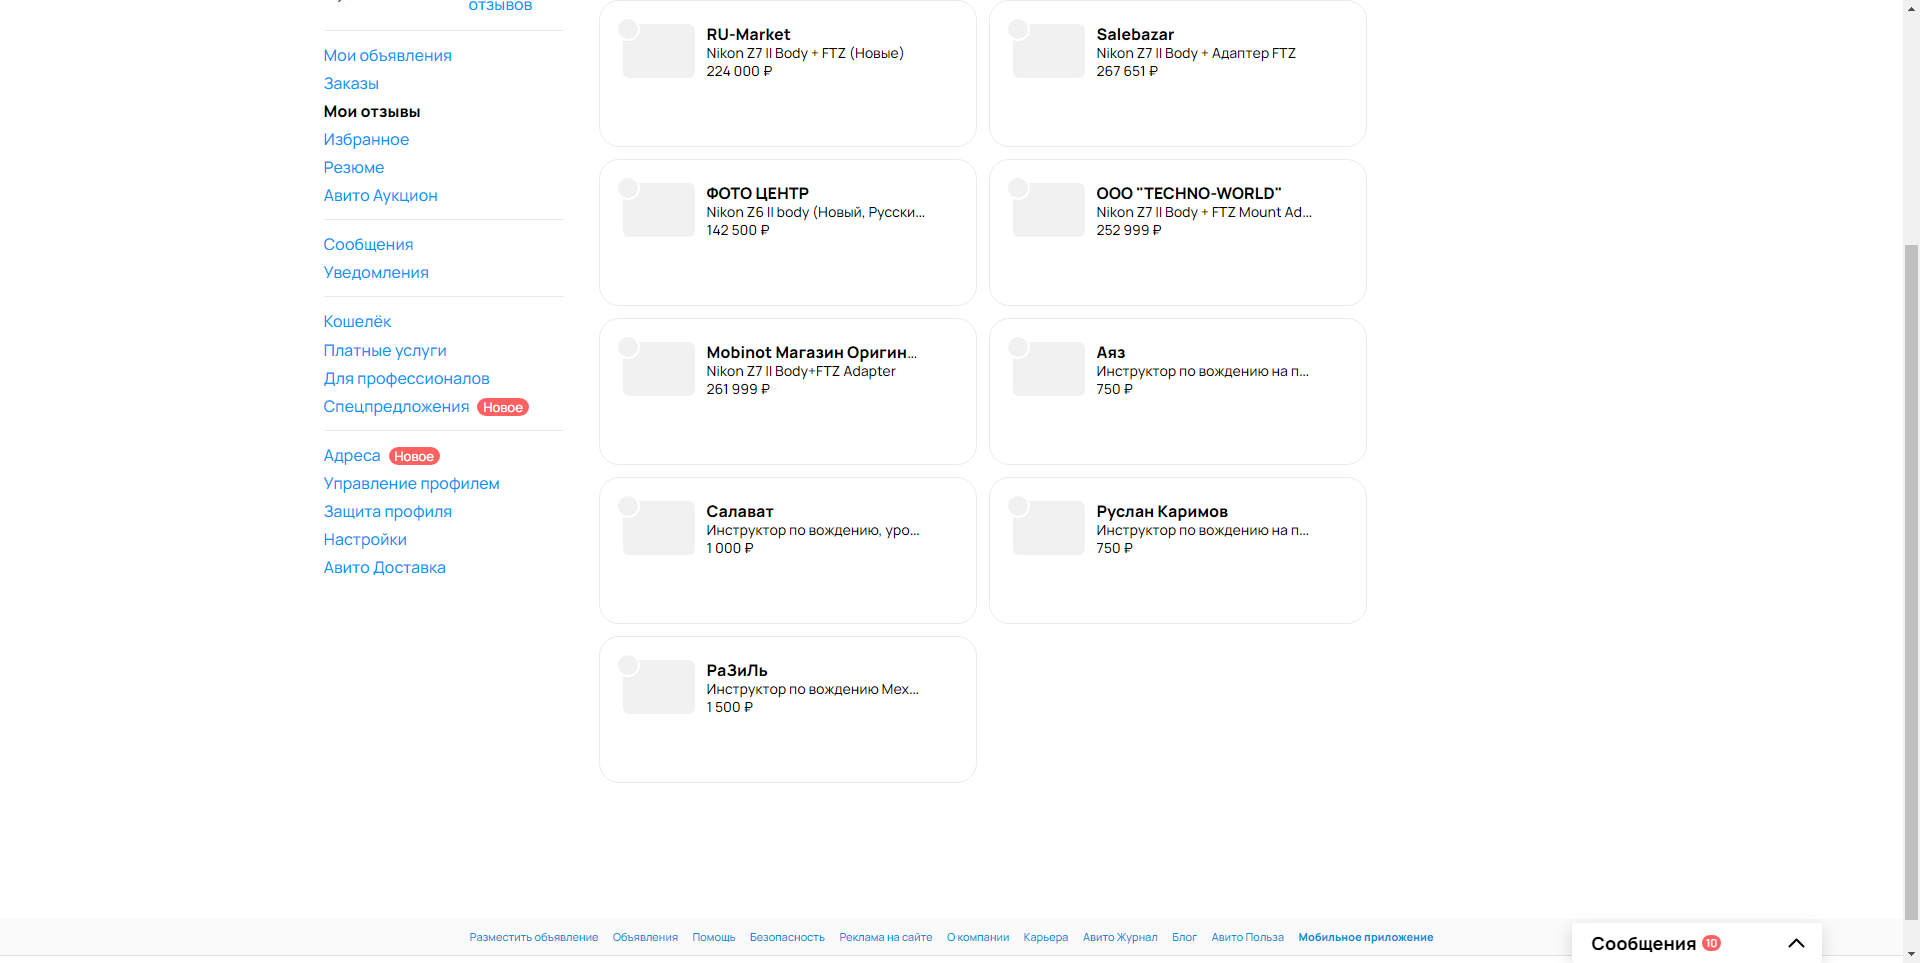Open Мои объявления in sidebar
The image size is (1920, 963).
[387, 55]
